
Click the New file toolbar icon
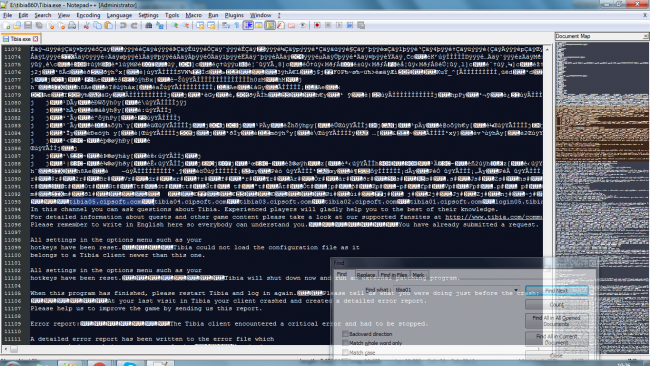(x=7, y=26)
